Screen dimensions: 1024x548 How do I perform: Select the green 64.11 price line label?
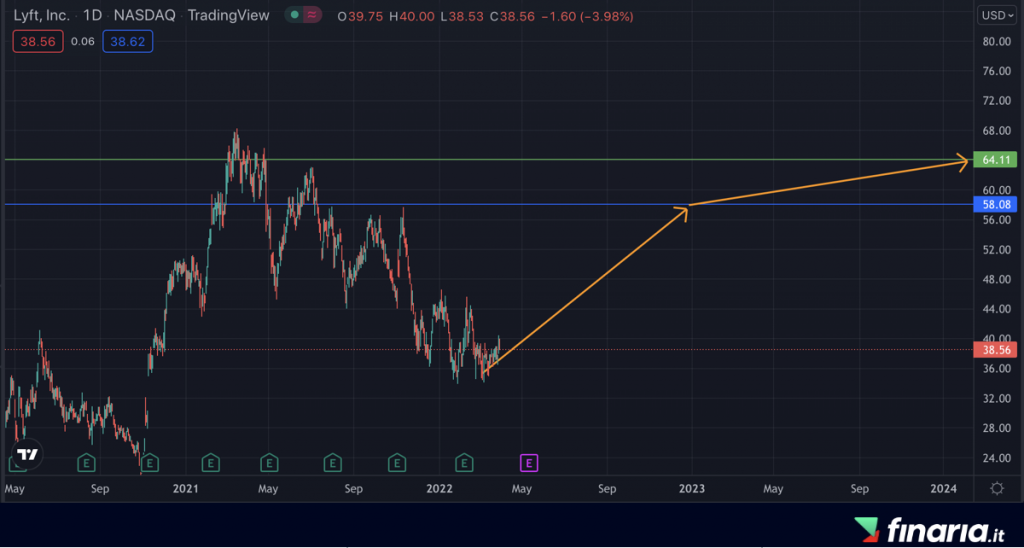[x=995, y=159]
